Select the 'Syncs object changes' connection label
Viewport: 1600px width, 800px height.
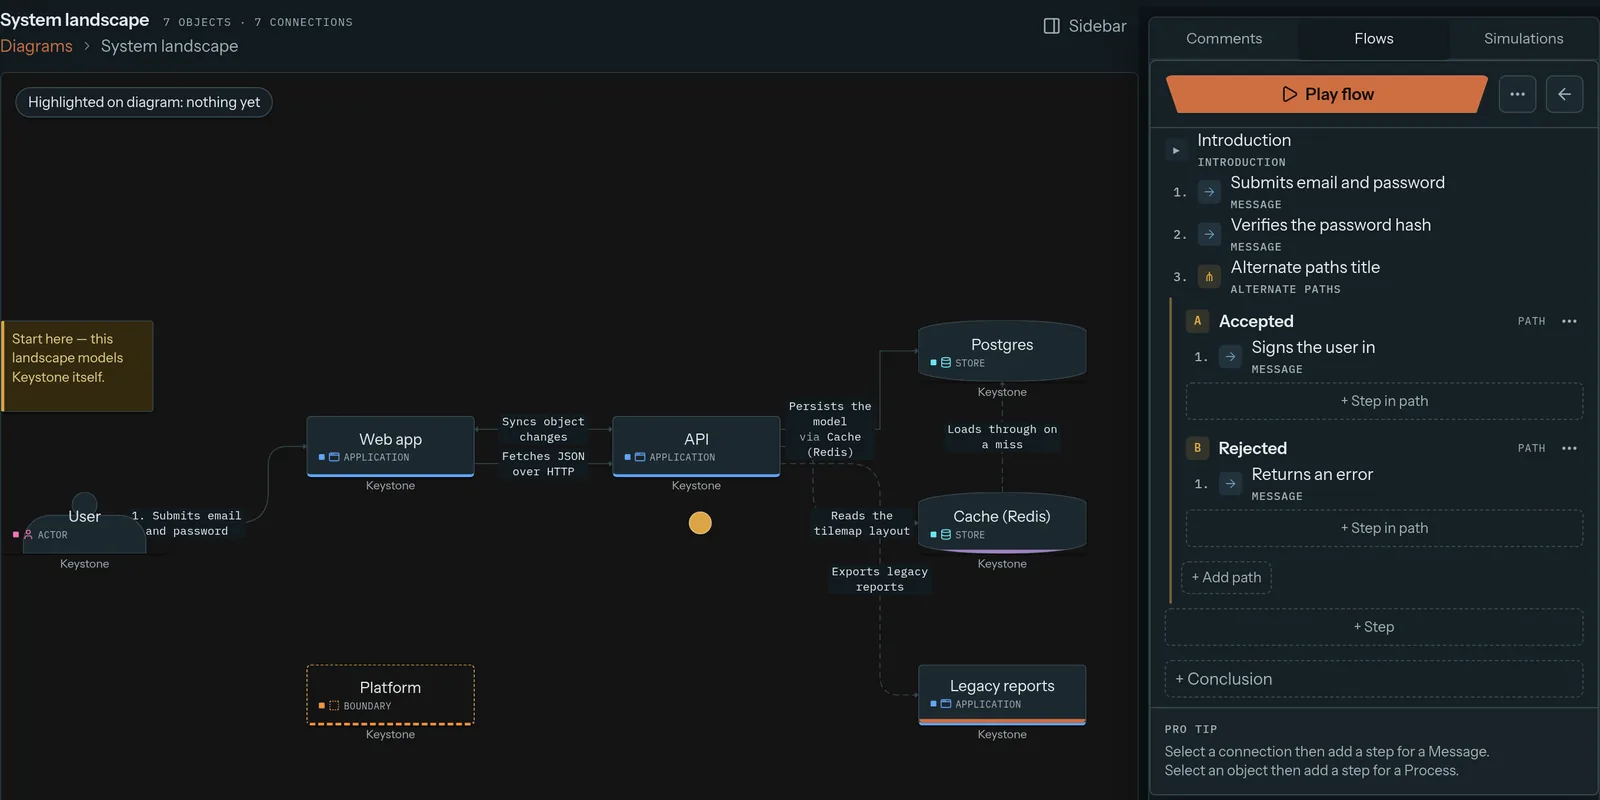tap(543, 429)
